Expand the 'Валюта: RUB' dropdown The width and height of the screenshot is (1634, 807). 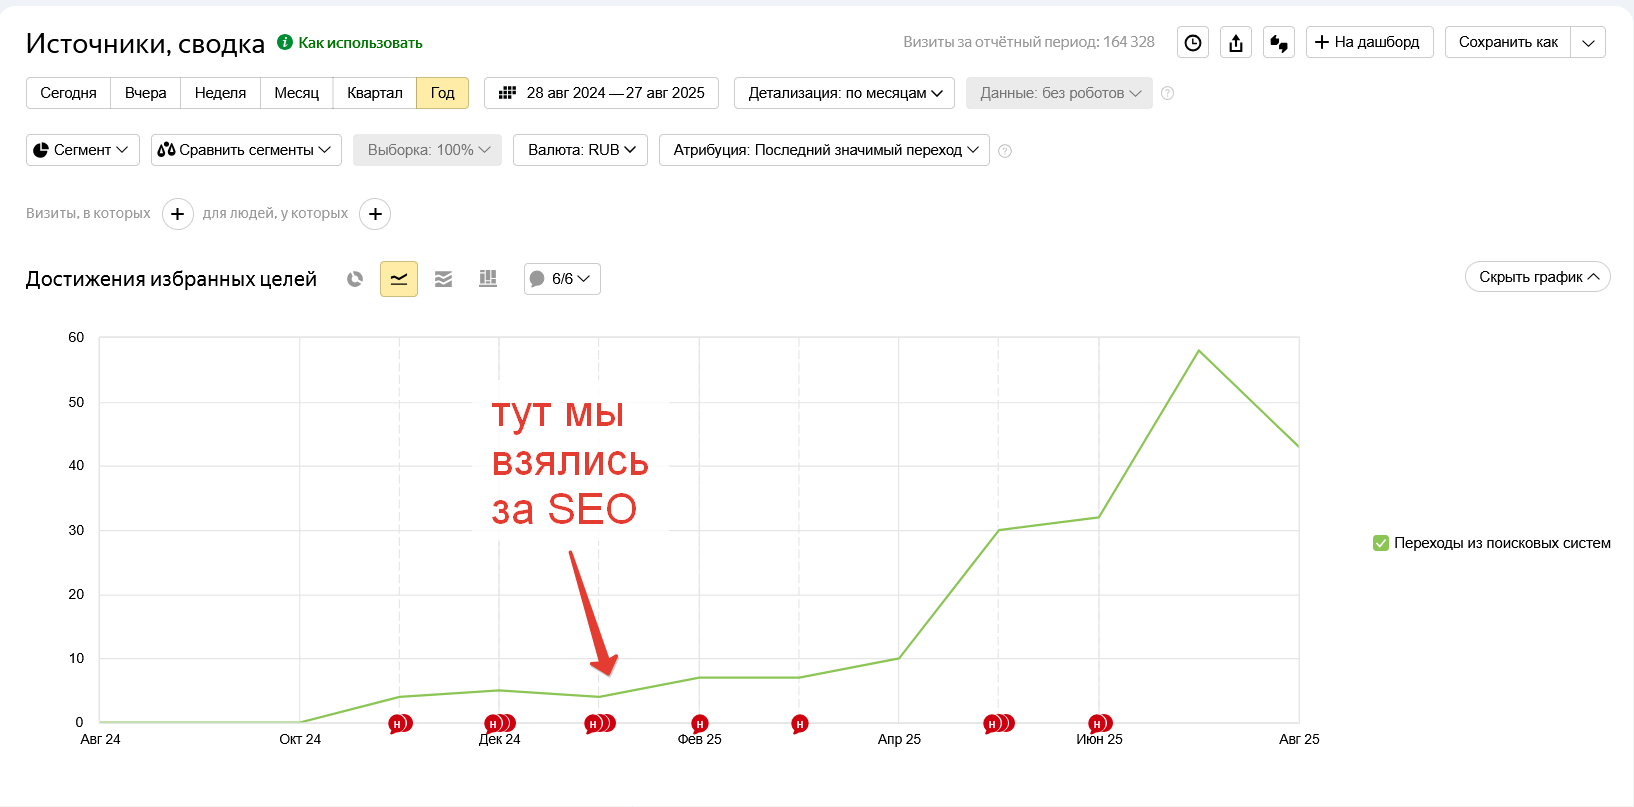pos(581,150)
